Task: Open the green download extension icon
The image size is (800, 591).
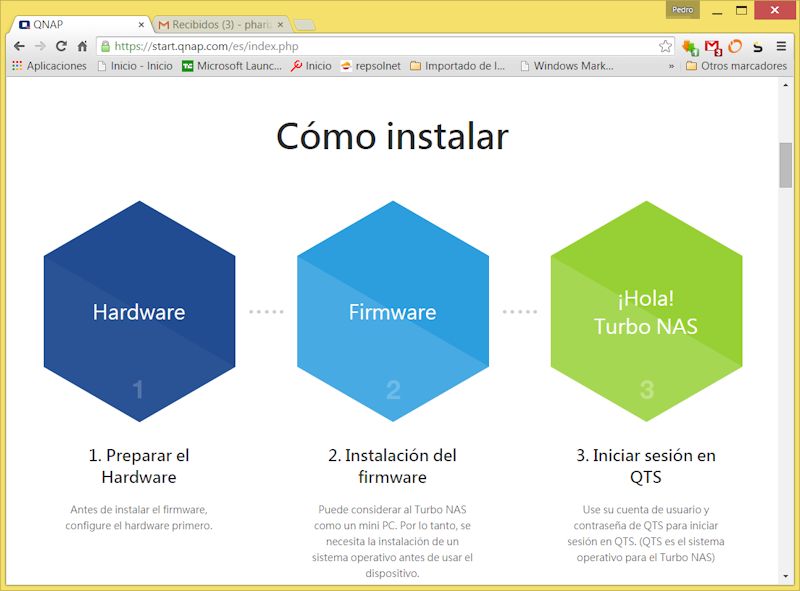Action: pyautogui.click(x=690, y=47)
